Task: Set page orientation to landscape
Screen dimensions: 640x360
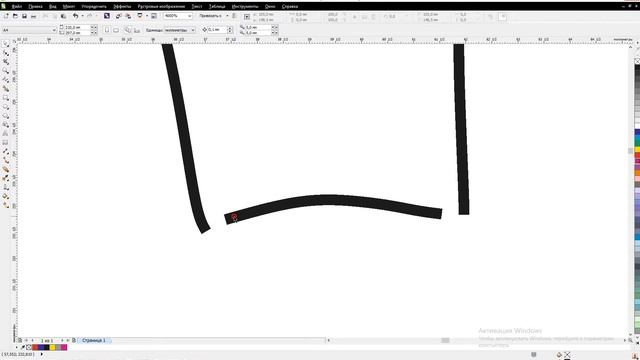Action: pos(116,30)
